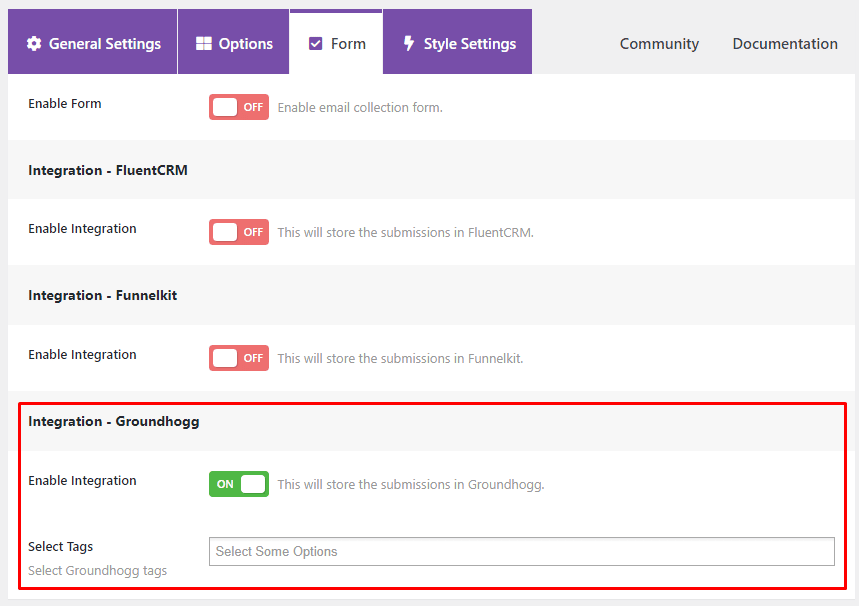Select the Form tab
Viewport: 859px width, 606px height.
(x=336, y=43)
